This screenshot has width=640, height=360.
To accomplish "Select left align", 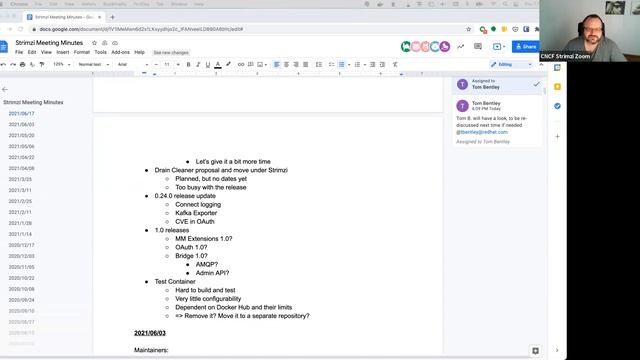I will coord(277,64).
